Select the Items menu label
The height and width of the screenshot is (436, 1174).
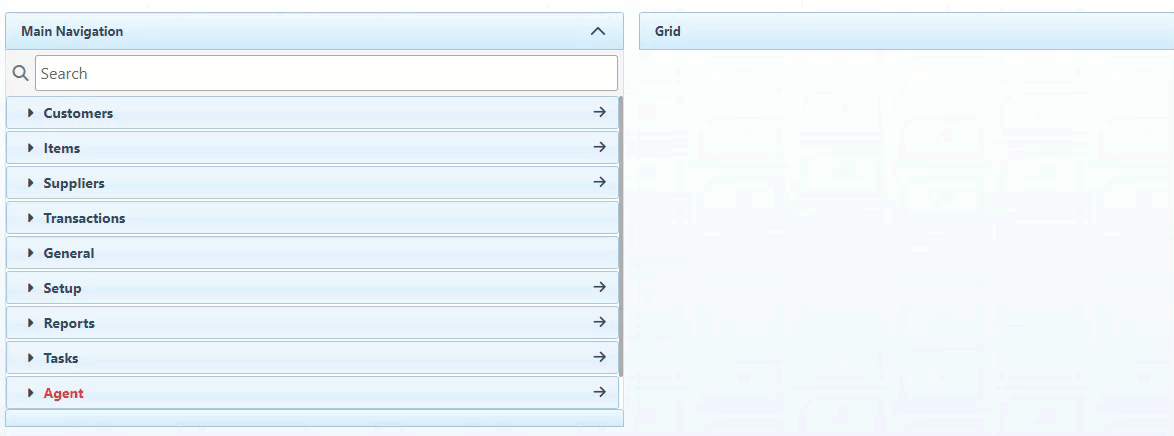(x=62, y=148)
